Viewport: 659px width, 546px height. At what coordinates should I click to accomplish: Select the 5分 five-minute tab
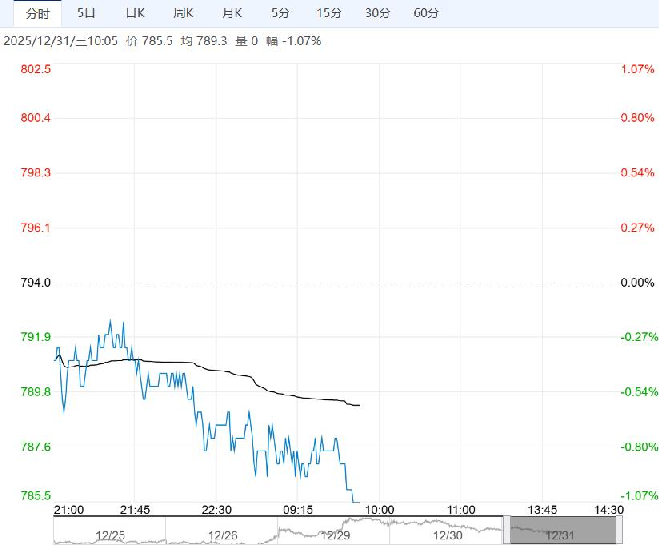tap(280, 13)
